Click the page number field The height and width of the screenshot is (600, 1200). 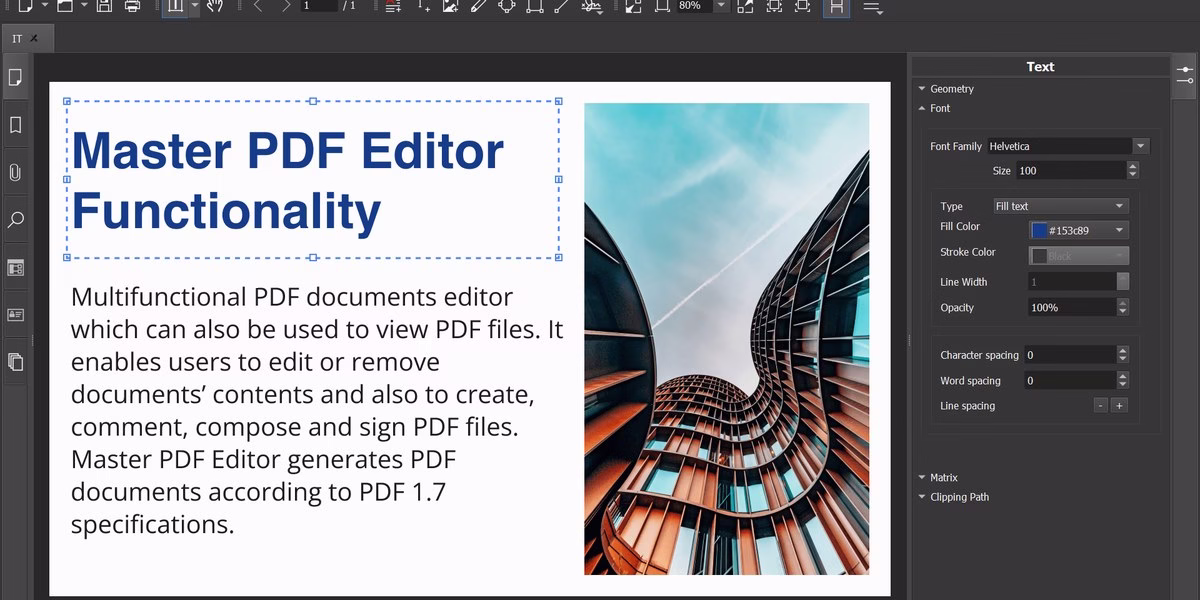pos(318,6)
